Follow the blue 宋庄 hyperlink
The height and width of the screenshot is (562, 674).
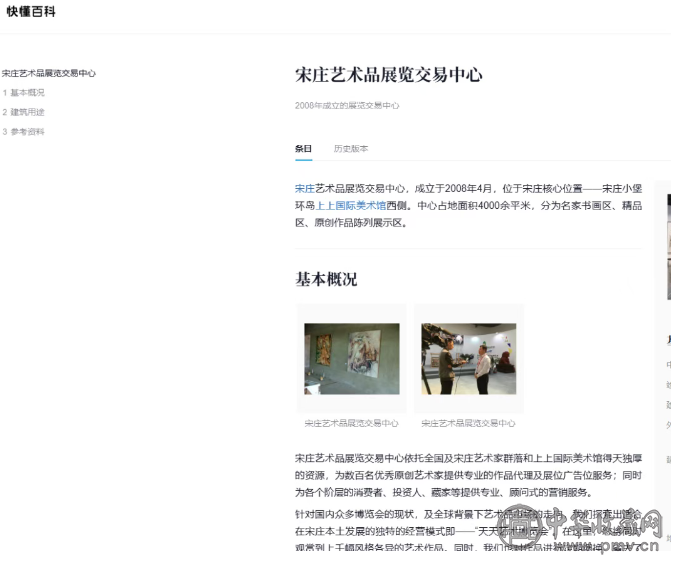coord(304,187)
